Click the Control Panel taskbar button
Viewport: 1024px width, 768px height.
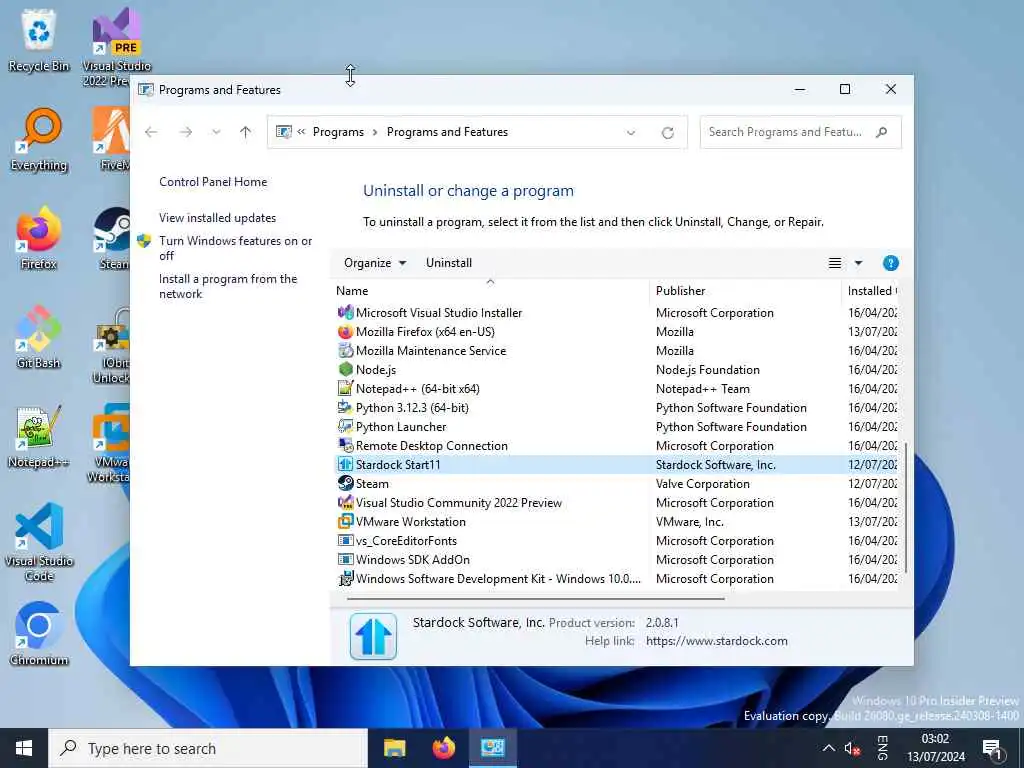492,748
